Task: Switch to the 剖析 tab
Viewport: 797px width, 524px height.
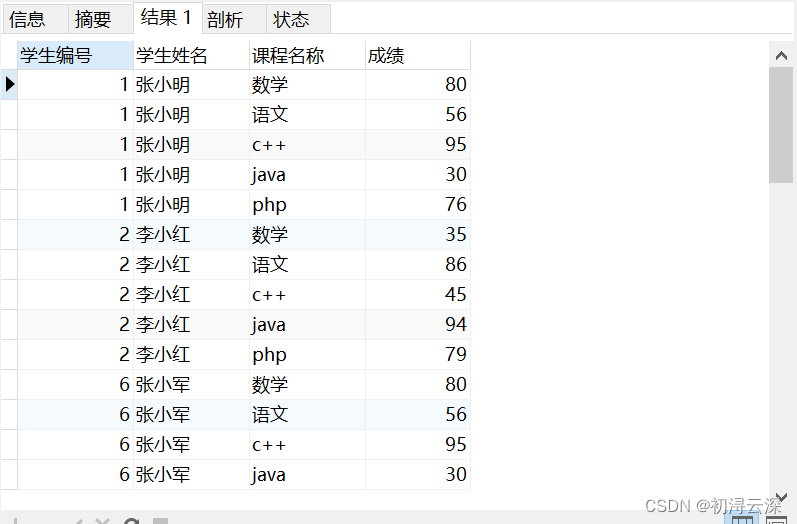Action: point(234,19)
